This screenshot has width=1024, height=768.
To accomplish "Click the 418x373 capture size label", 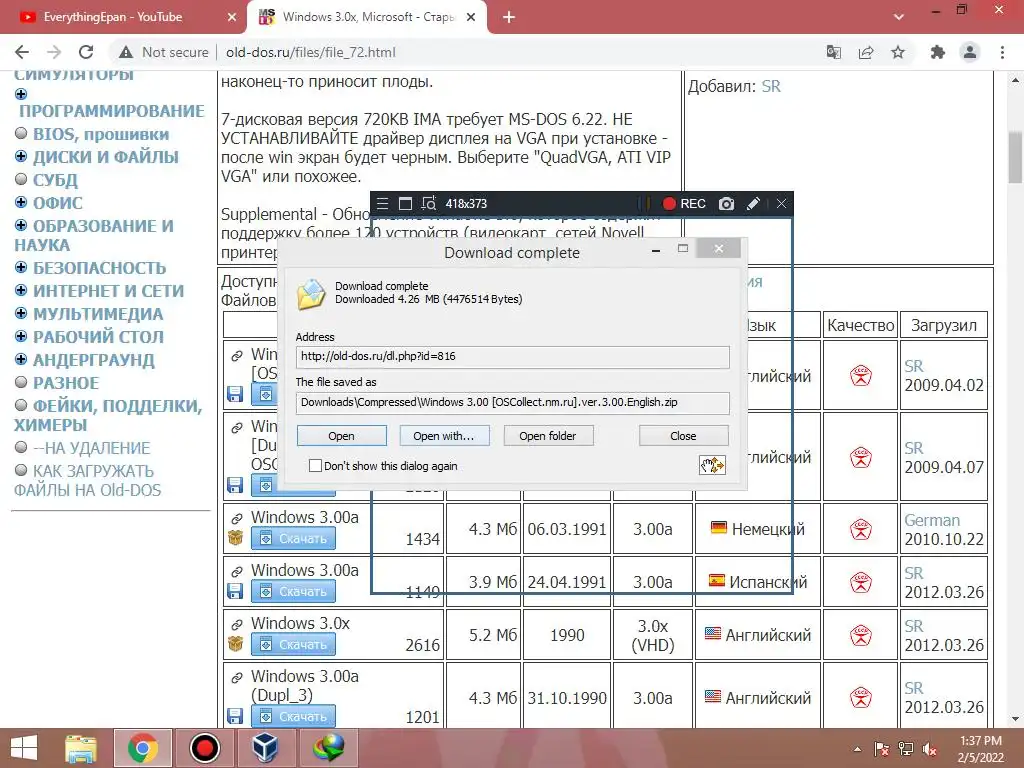I will 466,204.
